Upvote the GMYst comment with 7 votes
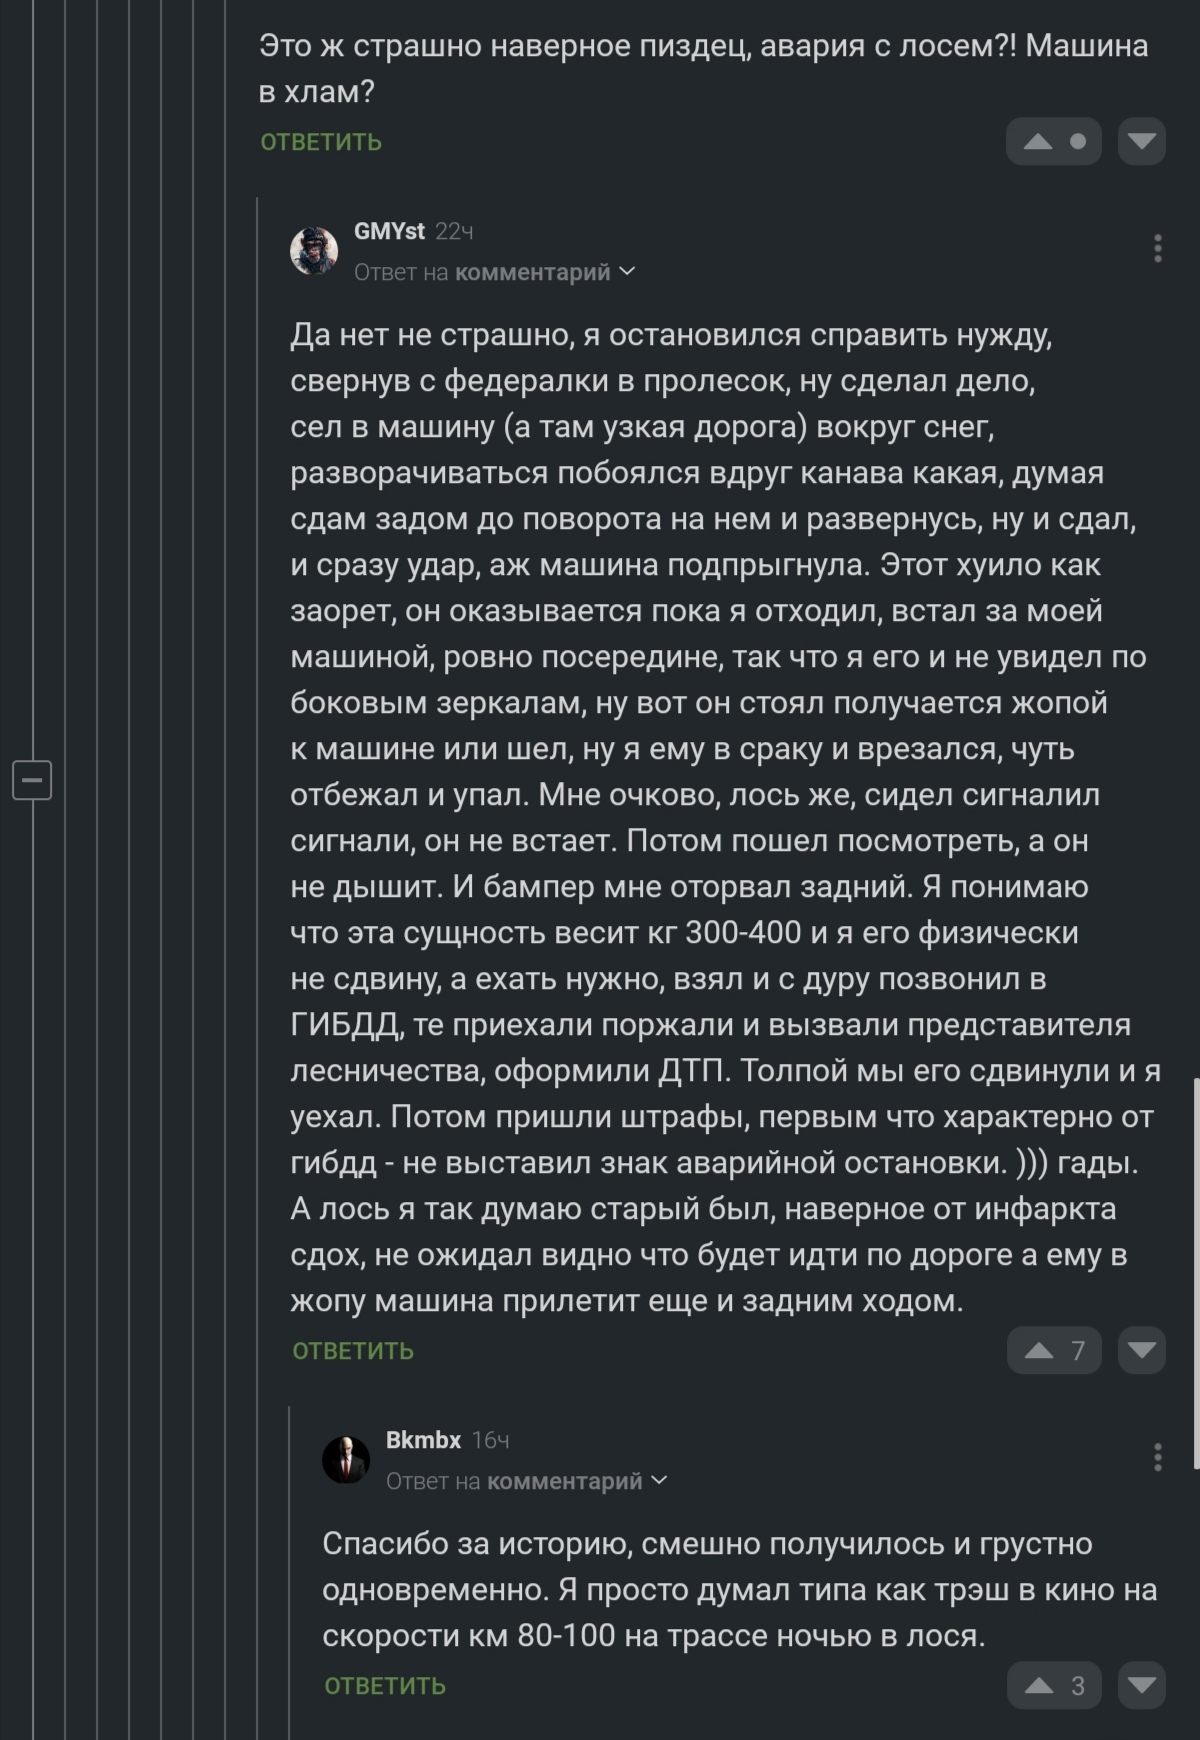This screenshot has width=1200, height=1740. pos(1040,1351)
